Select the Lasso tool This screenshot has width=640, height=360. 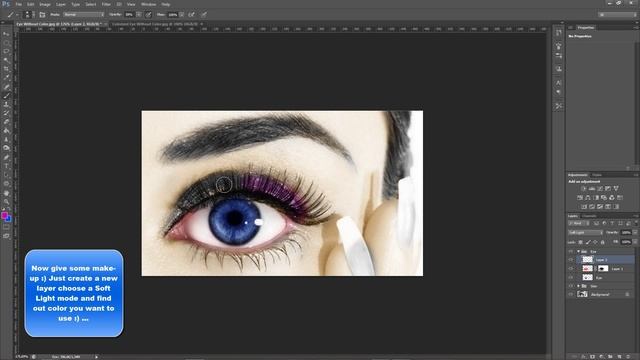(6, 51)
